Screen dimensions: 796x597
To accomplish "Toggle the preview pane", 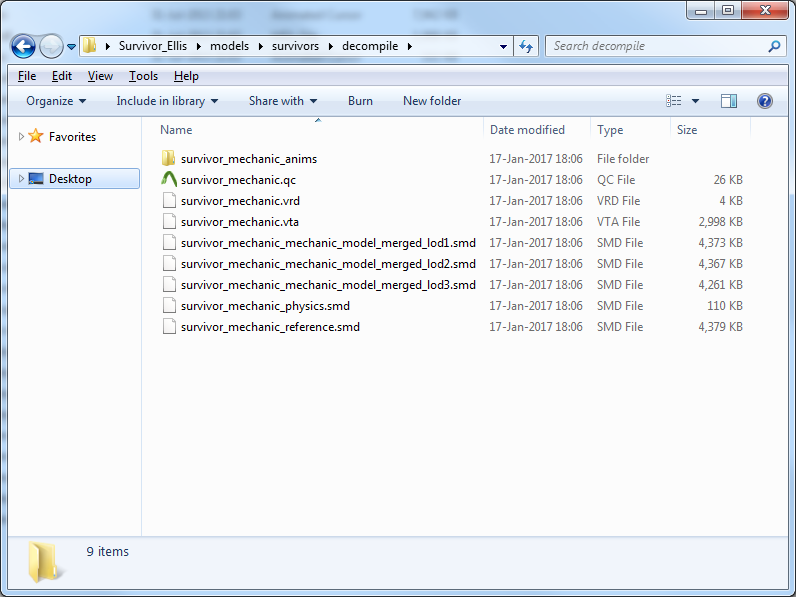I will coord(729,101).
